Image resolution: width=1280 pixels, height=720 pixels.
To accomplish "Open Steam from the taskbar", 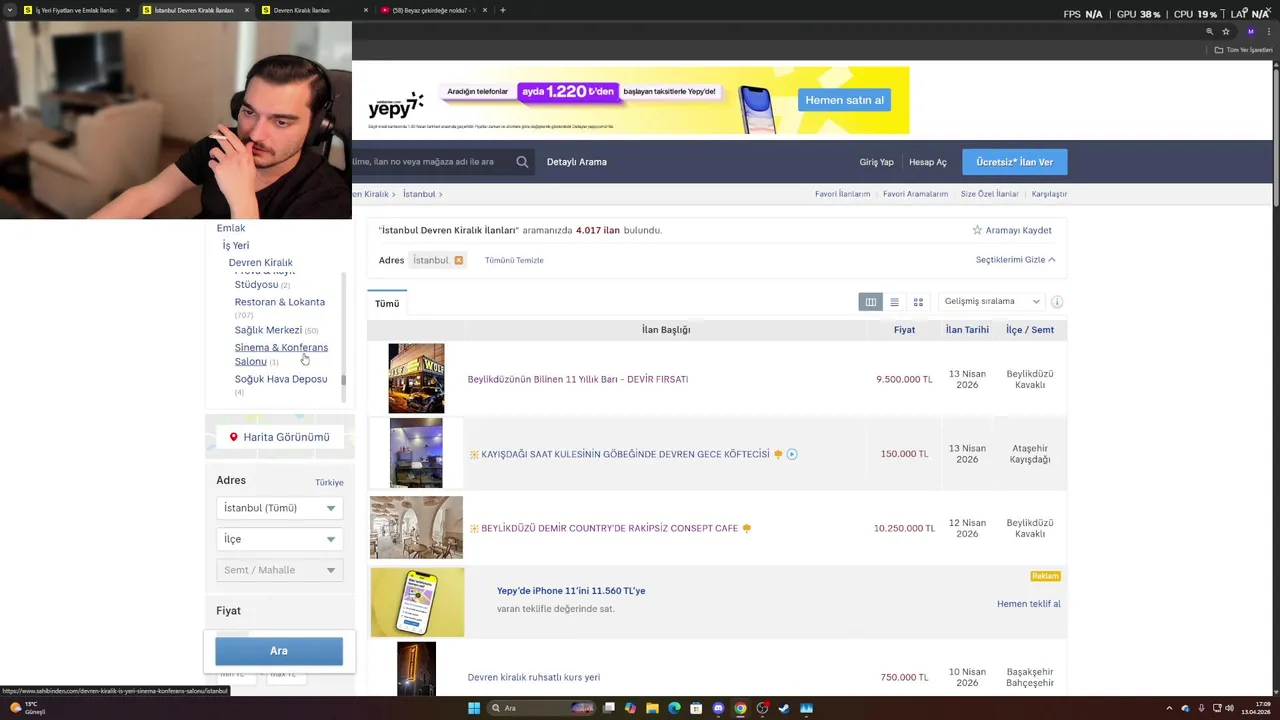I will 784,708.
